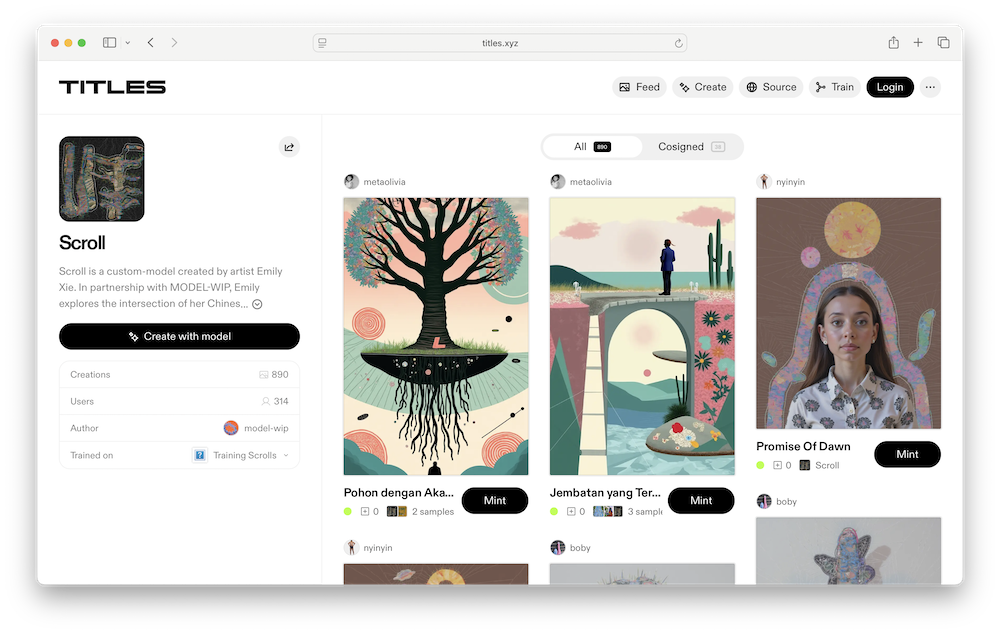The width and height of the screenshot is (1000, 634).
Task: Open the more options ellipsis menu
Action: (x=930, y=87)
